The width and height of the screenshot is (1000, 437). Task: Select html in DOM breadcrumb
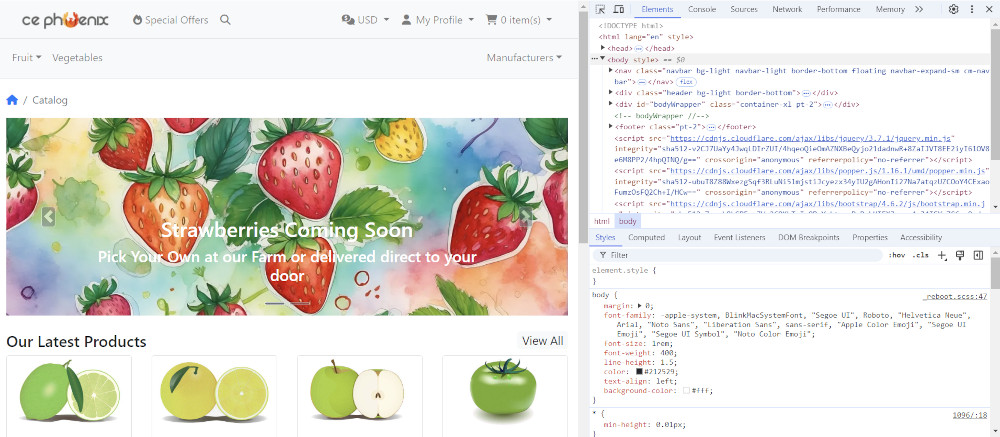pyautogui.click(x=601, y=221)
